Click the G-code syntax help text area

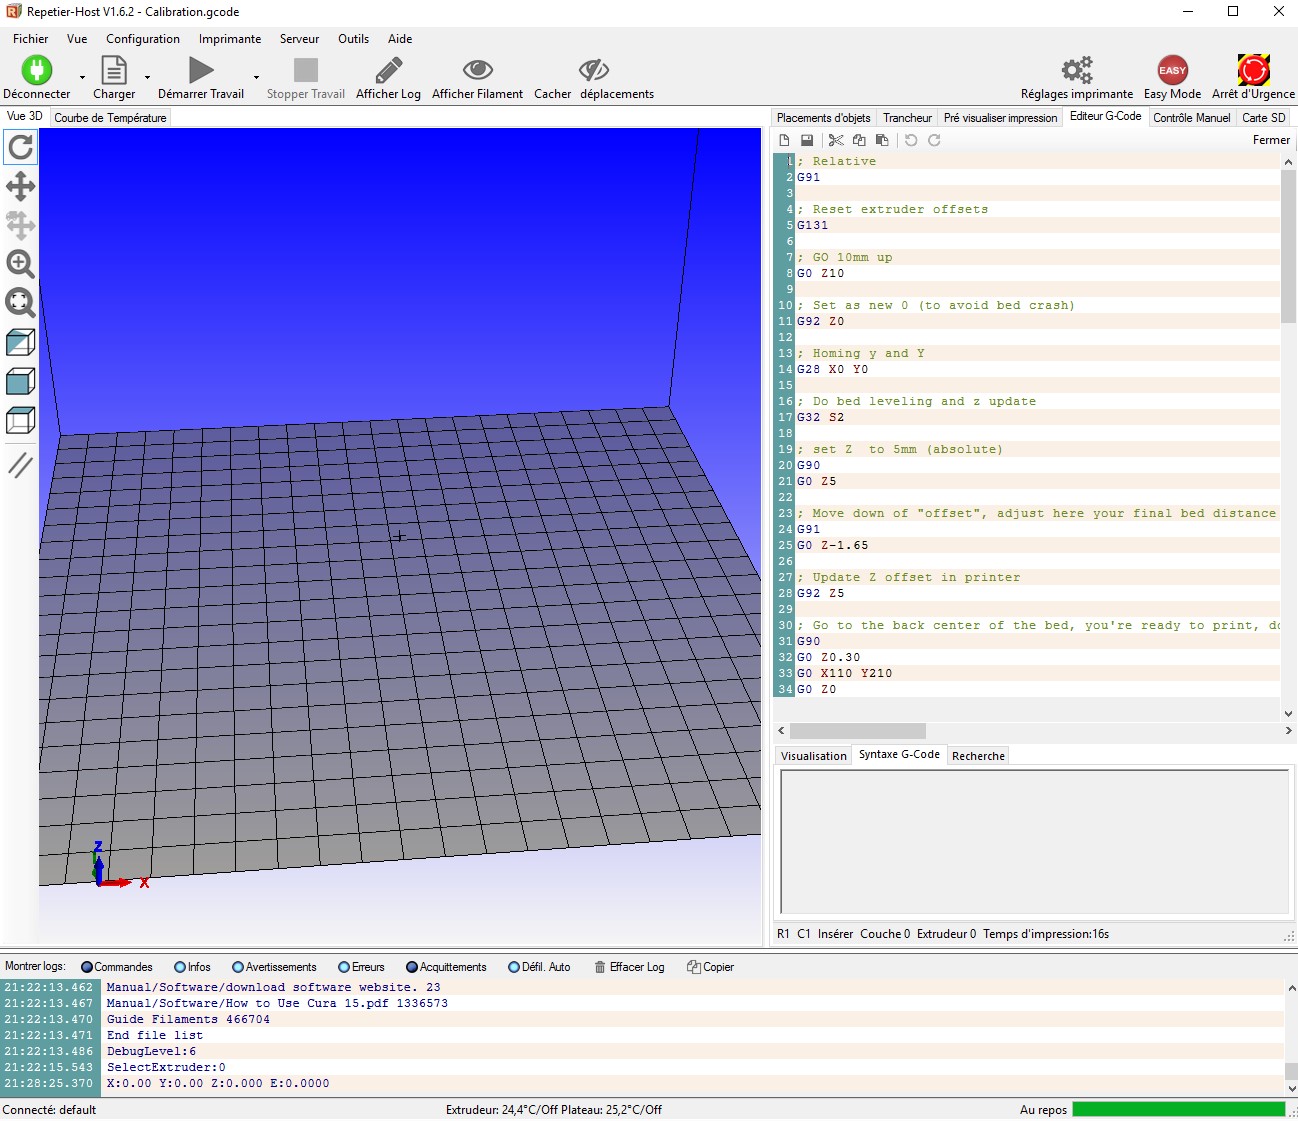click(x=1035, y=842)
